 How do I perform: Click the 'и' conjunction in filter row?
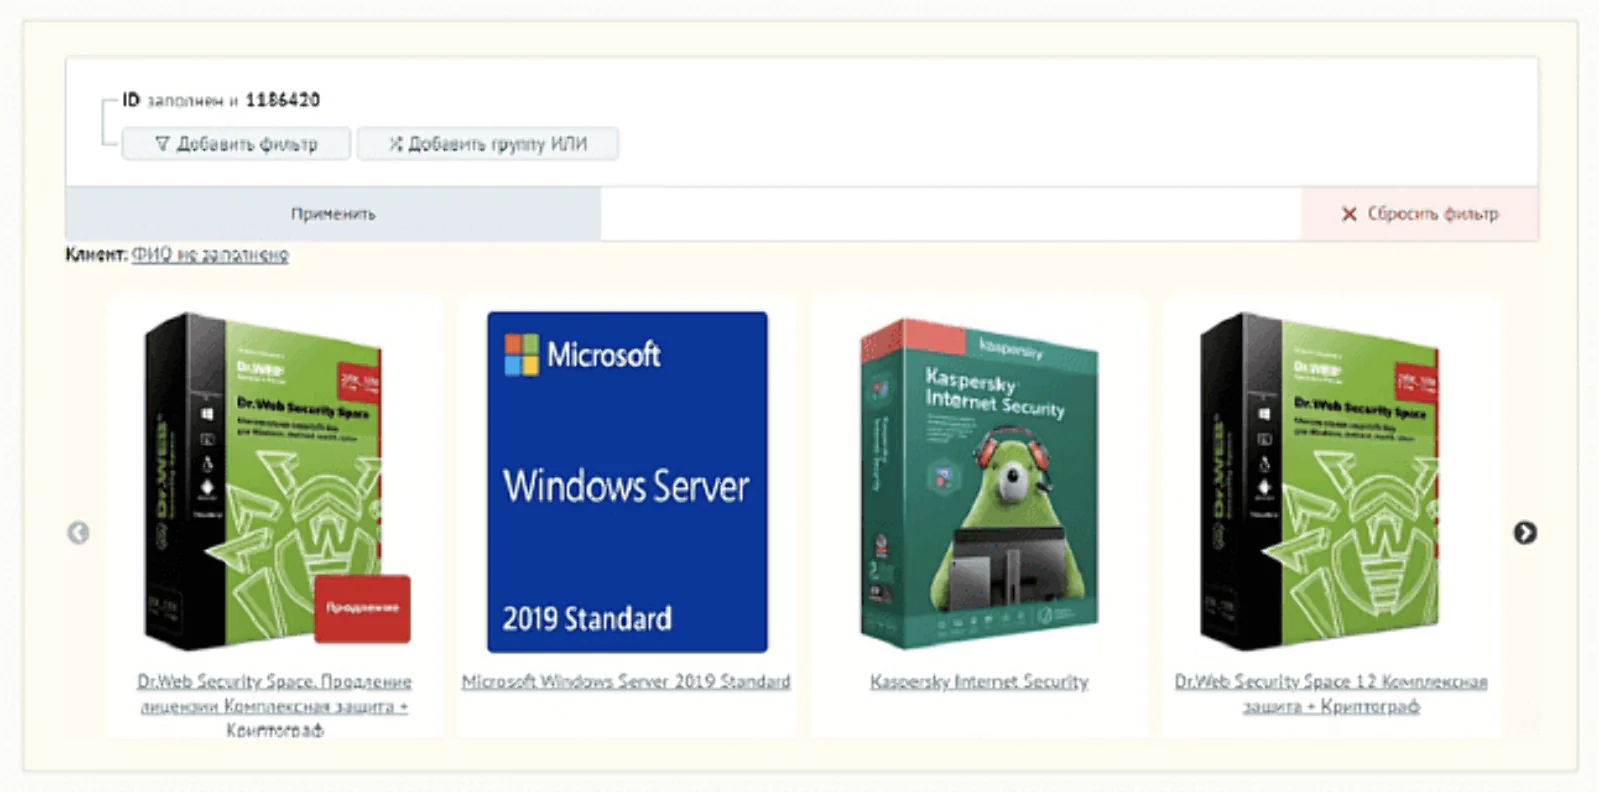tap(234, 101)
